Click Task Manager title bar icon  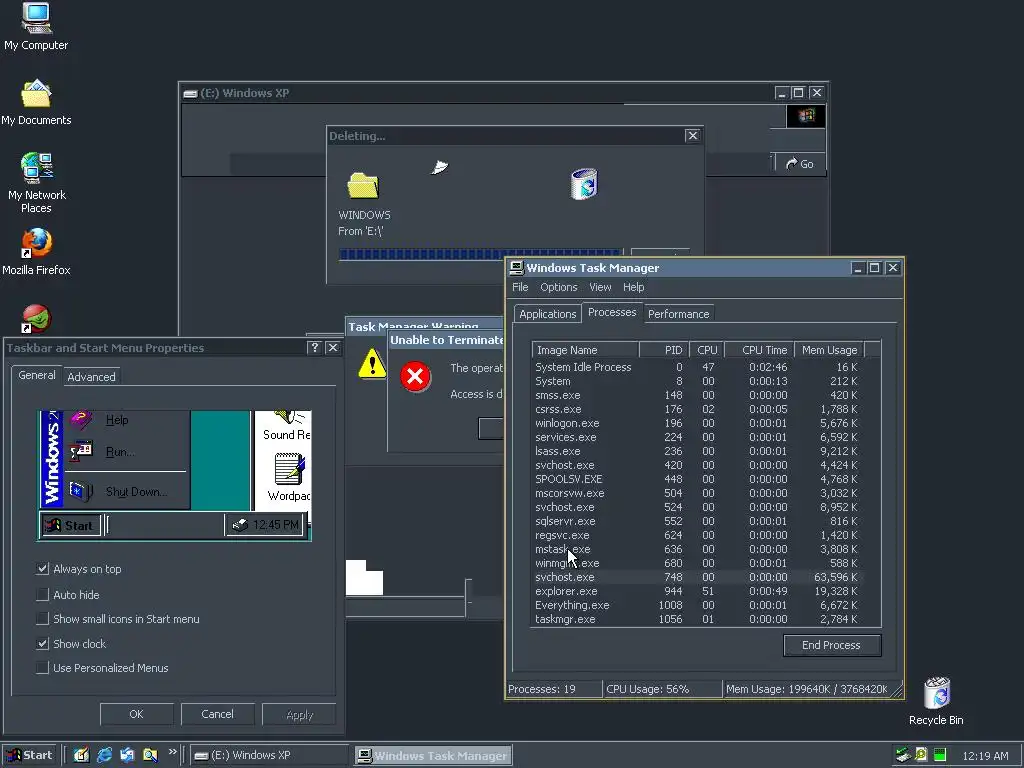[x=517, y=268]
